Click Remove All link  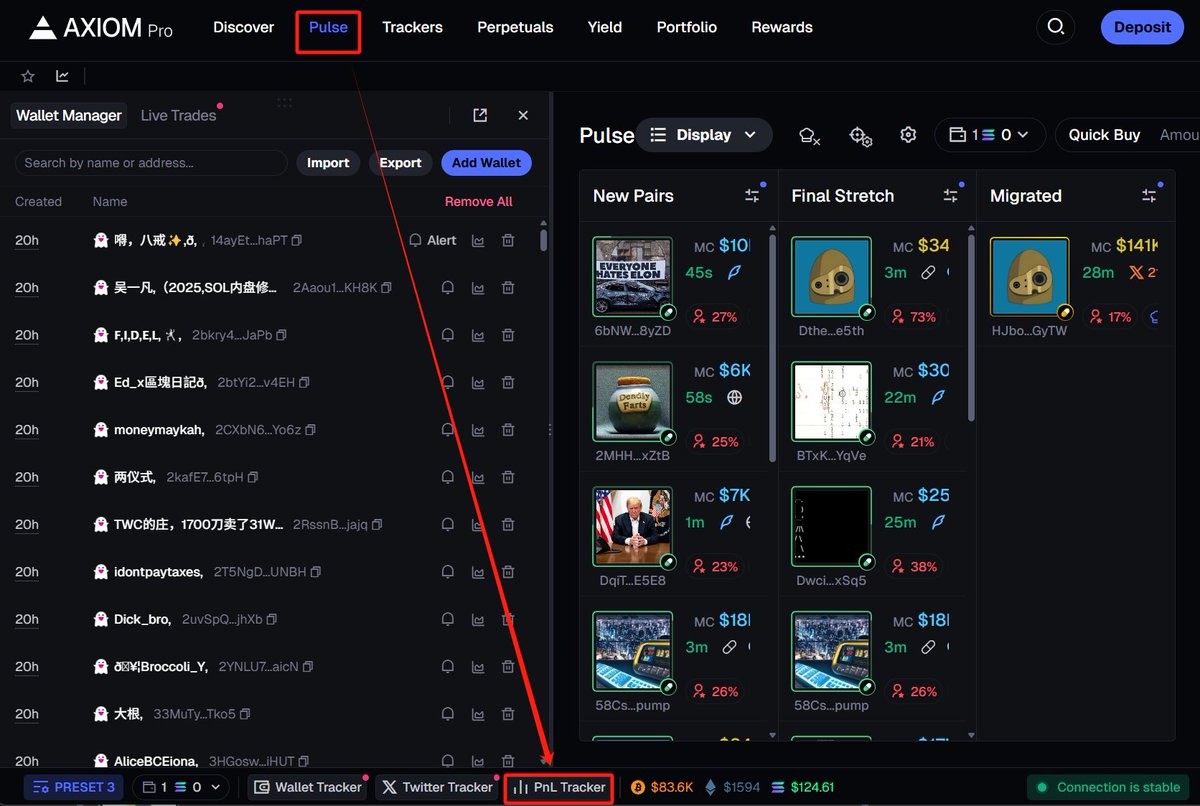(x=478, y=201)
